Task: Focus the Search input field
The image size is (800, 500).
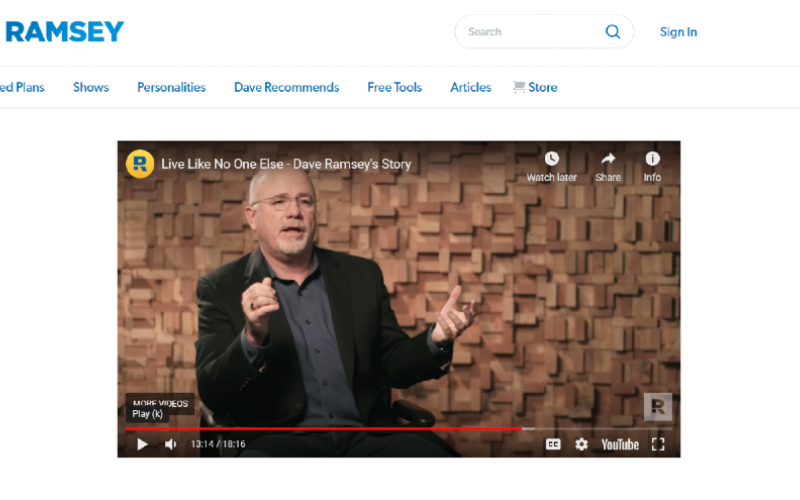Action: [544, 32]
